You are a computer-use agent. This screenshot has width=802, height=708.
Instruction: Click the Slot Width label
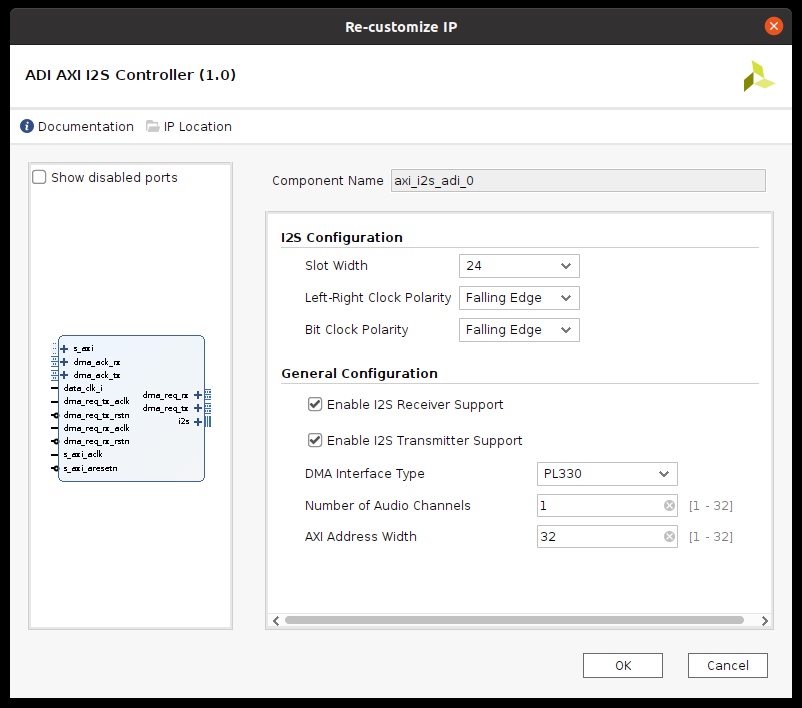click(336, 266)
